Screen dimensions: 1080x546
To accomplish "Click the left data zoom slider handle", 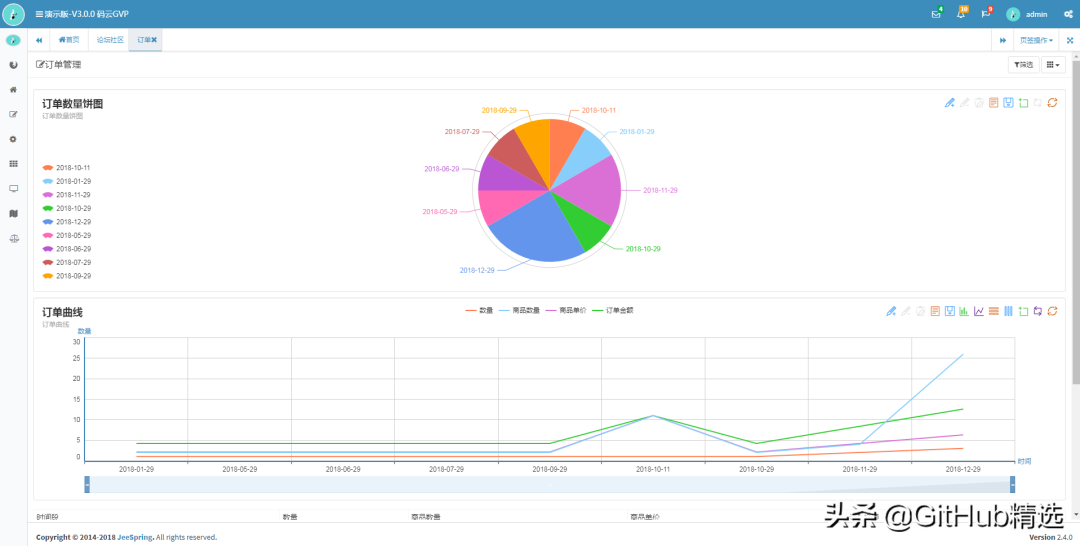I will click(87, 485).
